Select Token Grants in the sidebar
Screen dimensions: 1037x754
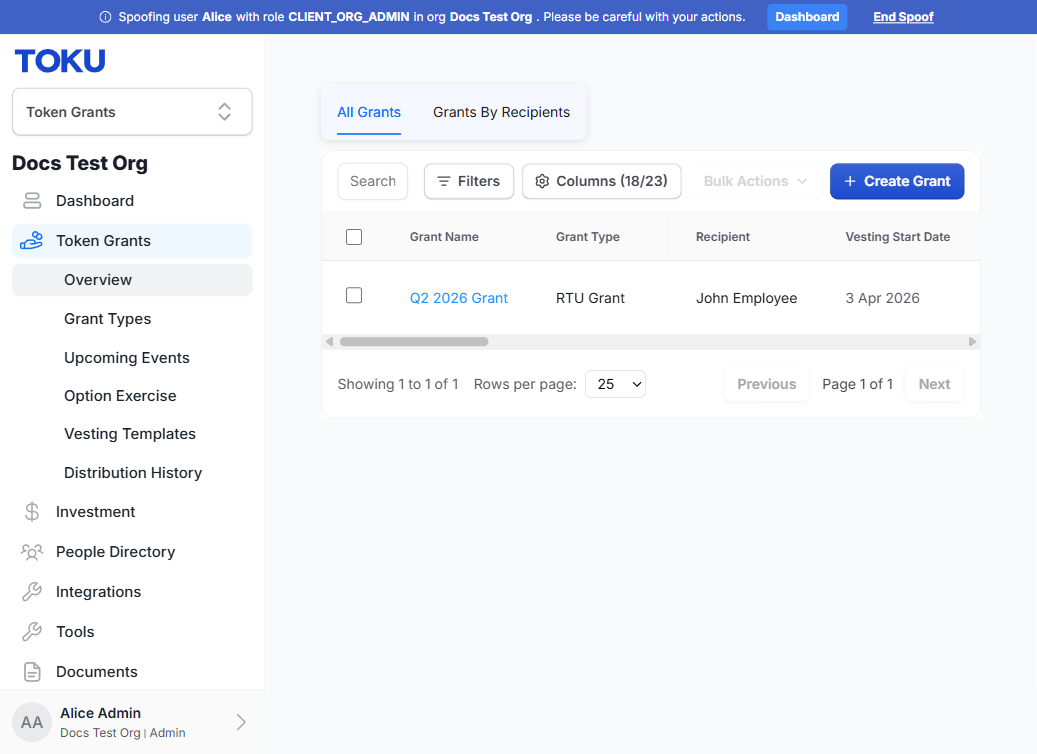tap(132, 241)
